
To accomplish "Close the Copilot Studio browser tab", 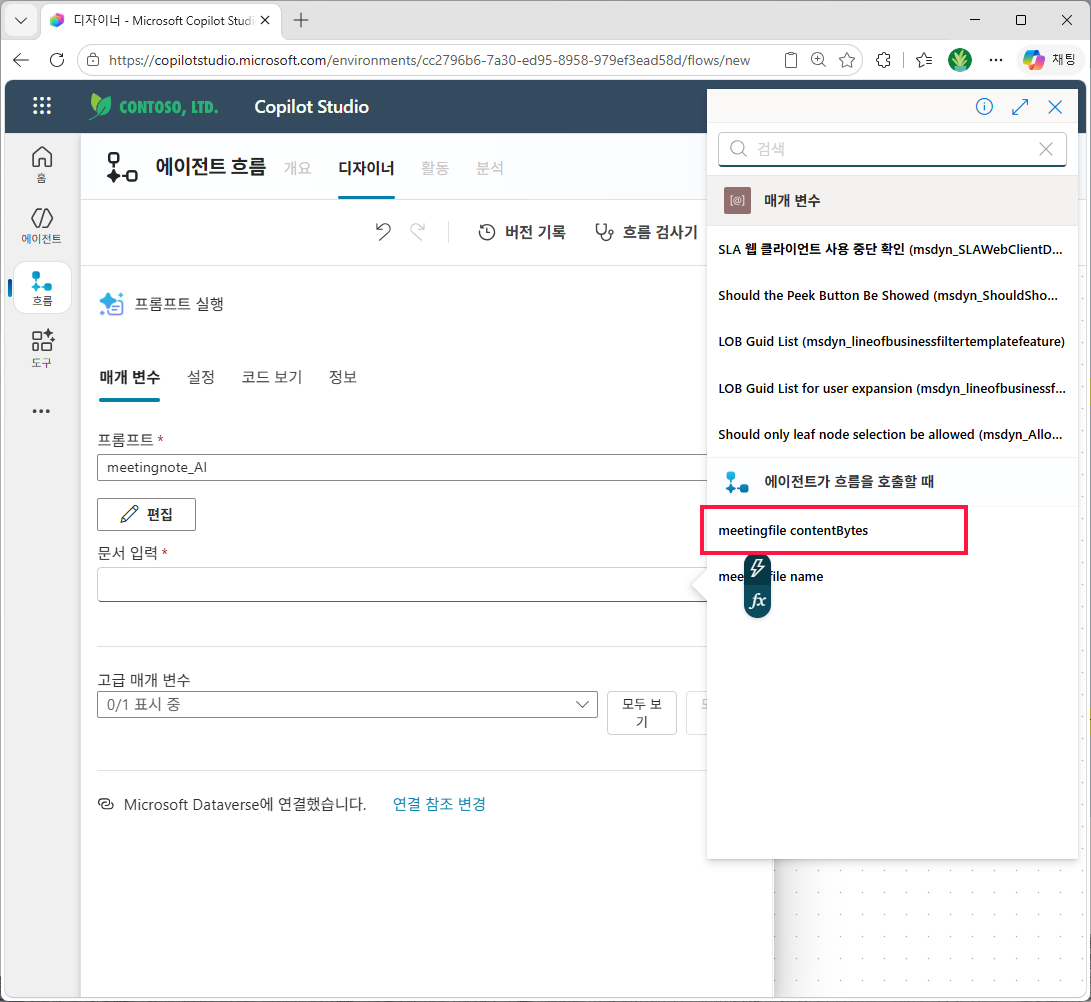I will pyautogui.click(x=265, y=20).
